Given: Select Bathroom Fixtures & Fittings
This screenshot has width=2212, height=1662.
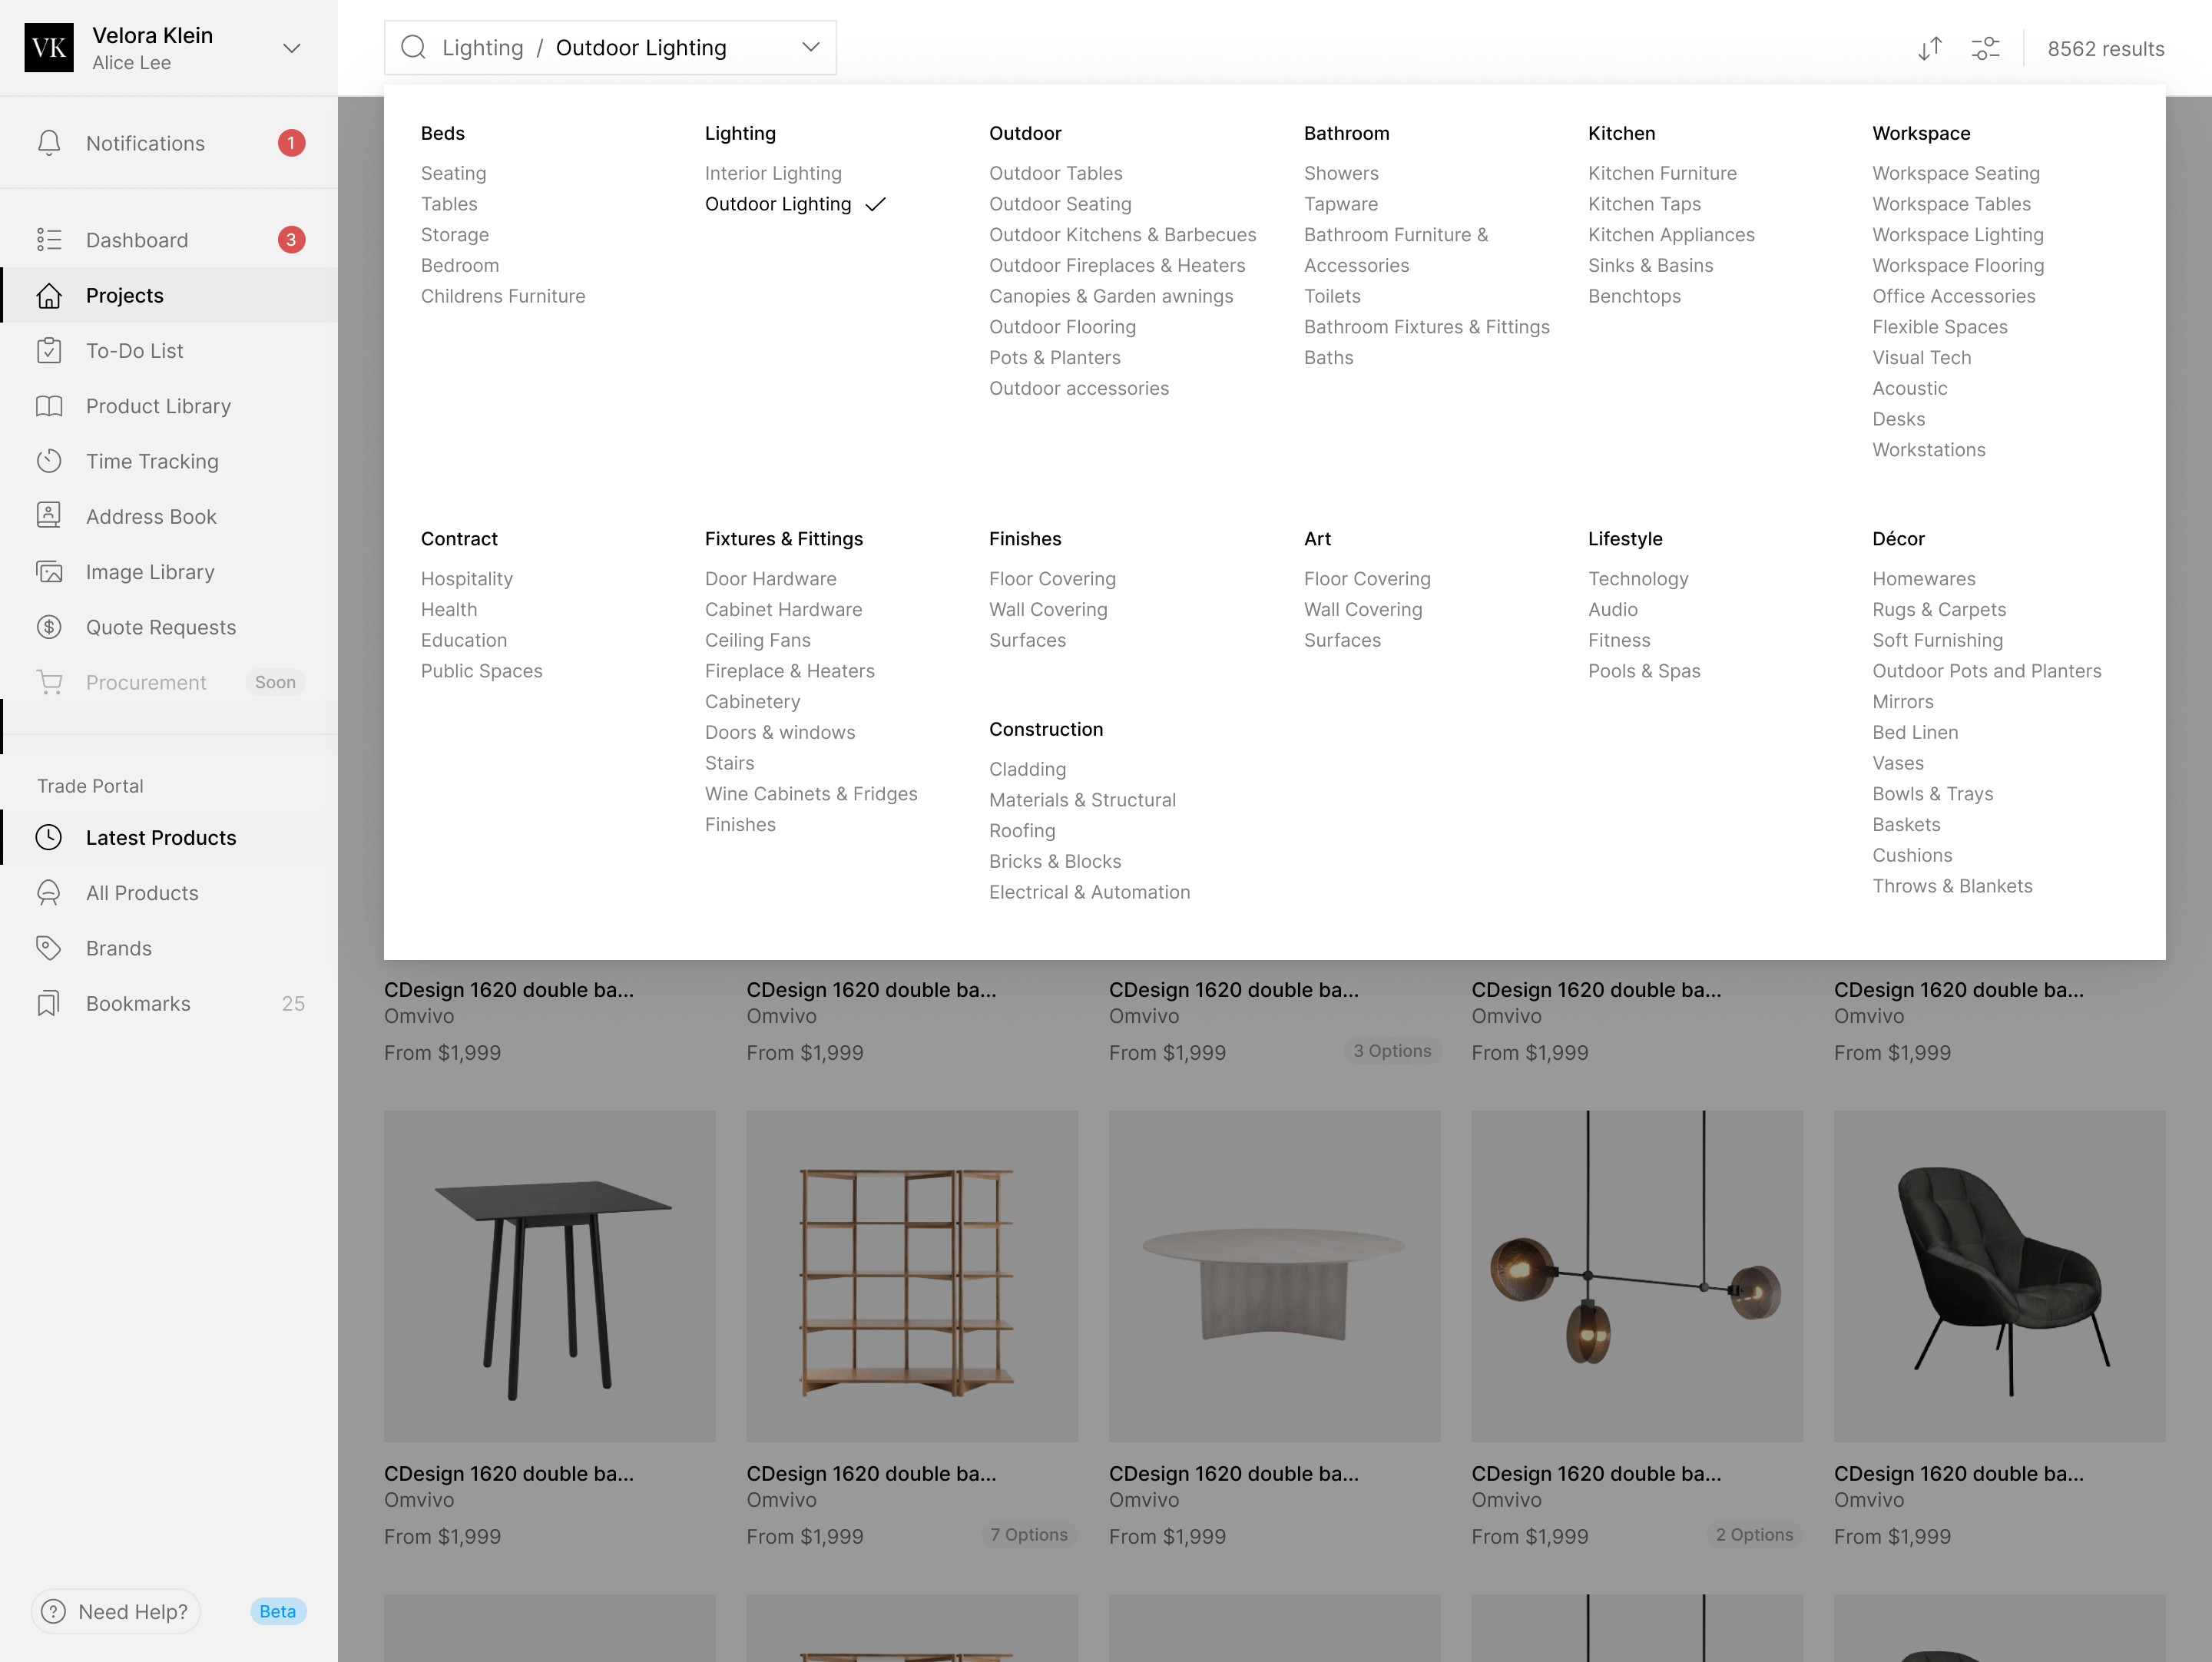Looking at the screenshot, I should point(1426,327).
